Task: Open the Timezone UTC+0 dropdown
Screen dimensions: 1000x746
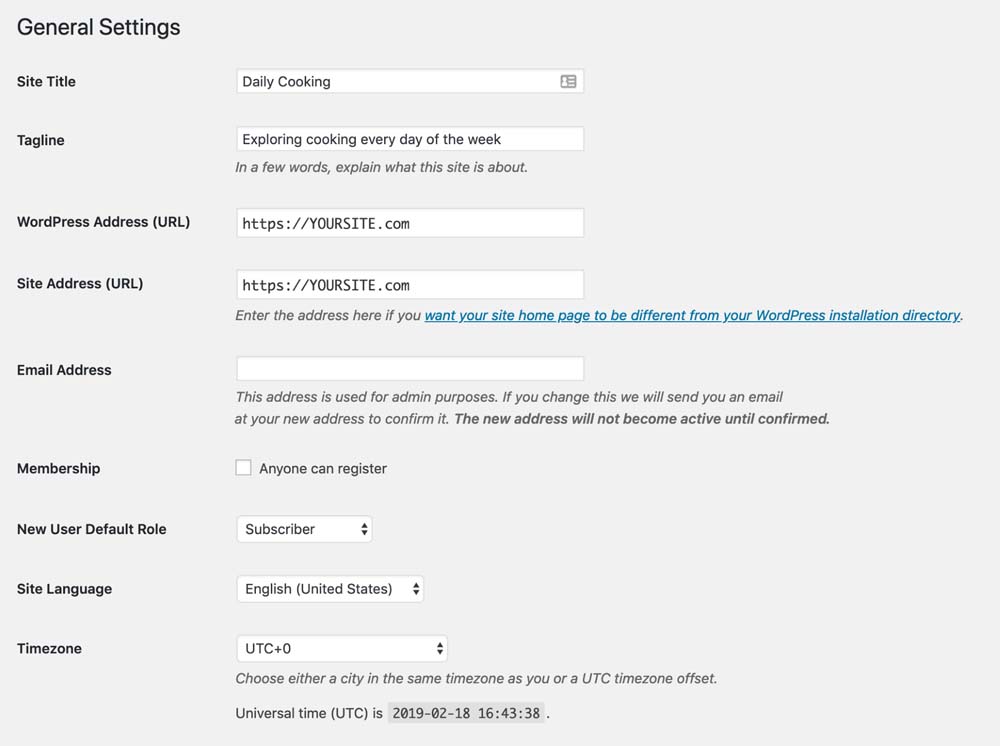Action: click(341, 649)
